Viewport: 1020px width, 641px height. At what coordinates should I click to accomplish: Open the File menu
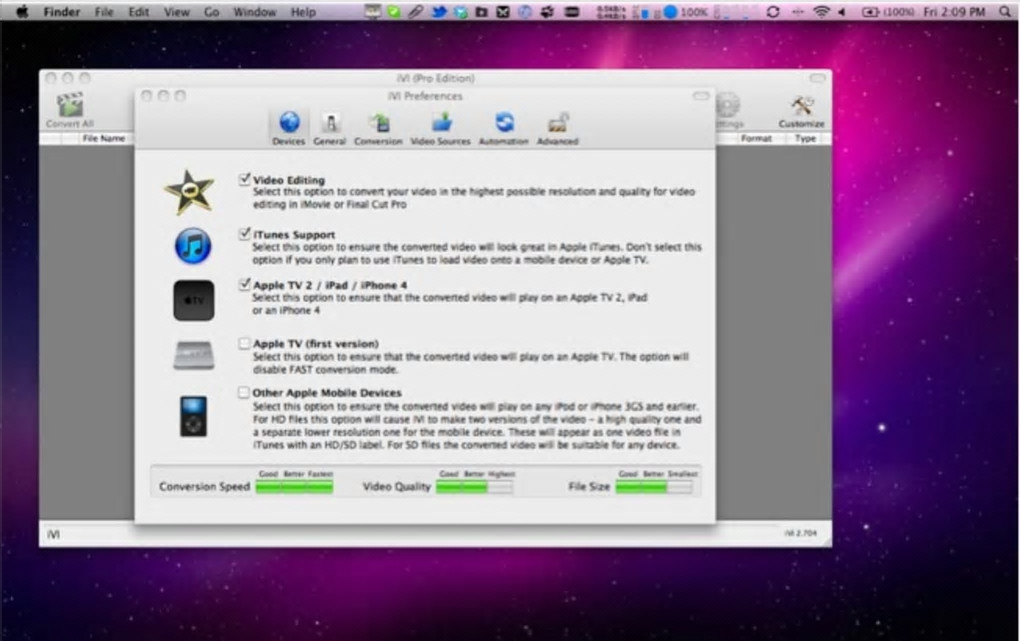(104, 12)
